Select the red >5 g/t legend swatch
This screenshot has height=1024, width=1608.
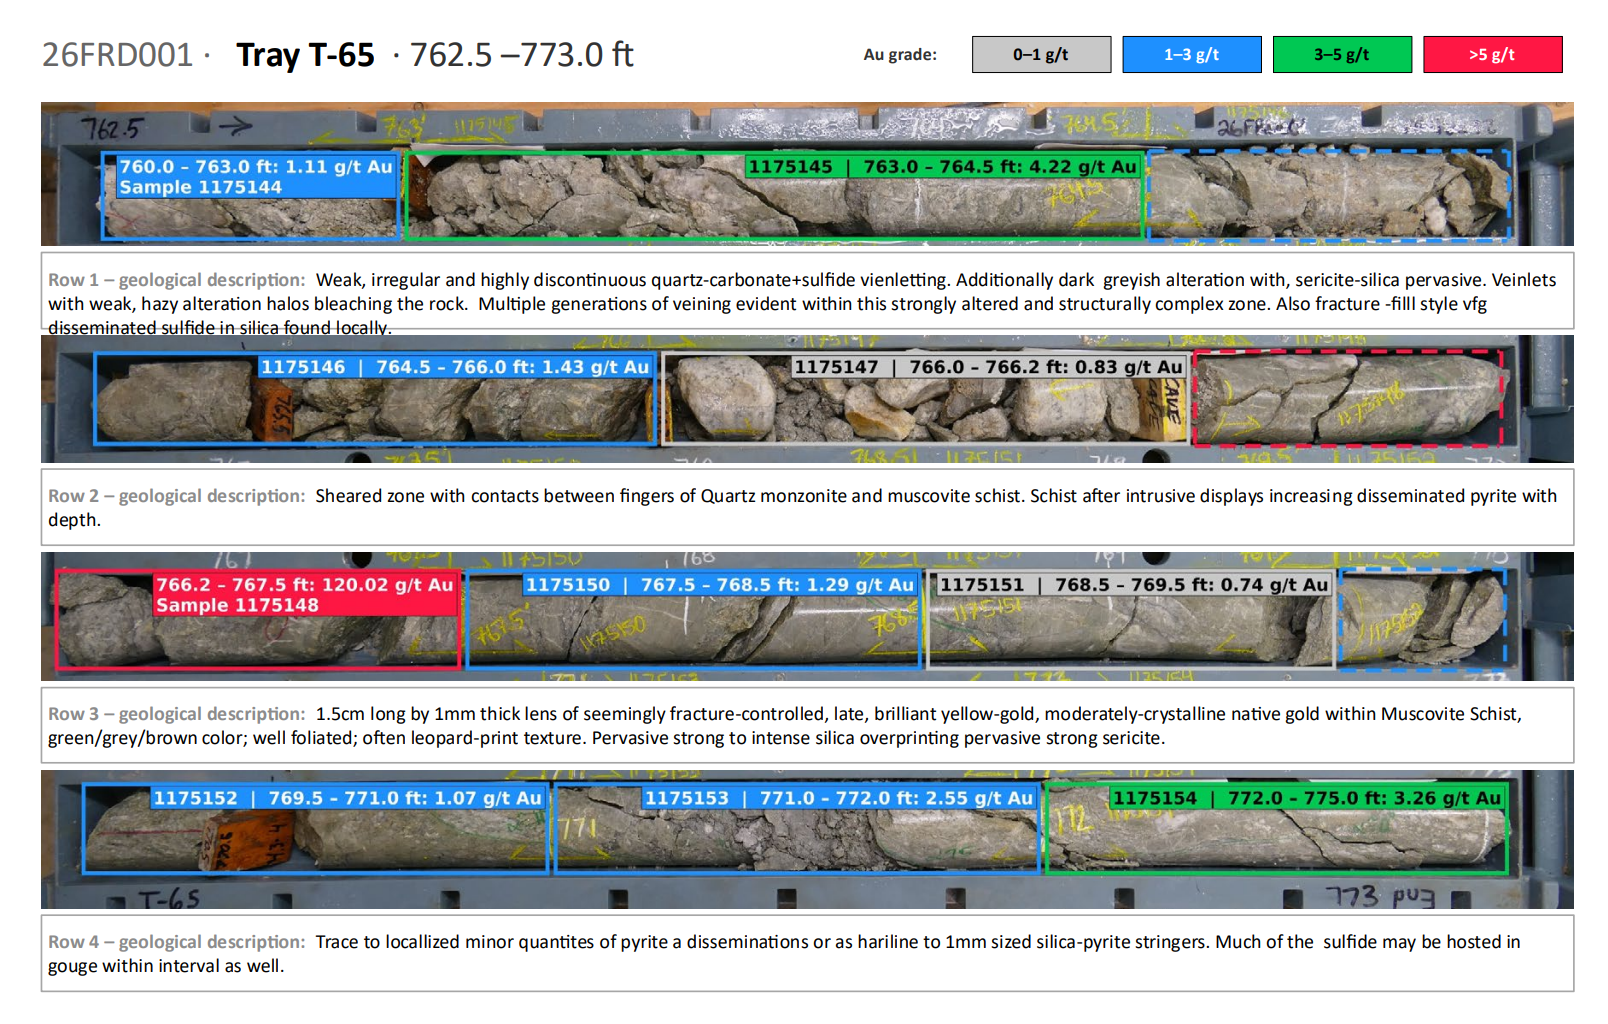pyautogui.click(x=1493, y=55)
